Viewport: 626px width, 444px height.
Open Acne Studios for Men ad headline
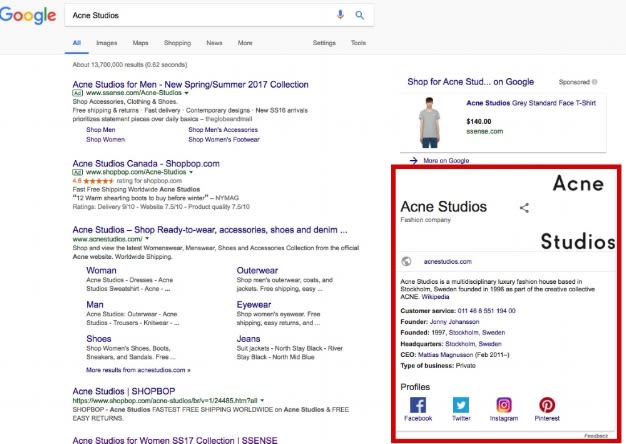point(190,84)
